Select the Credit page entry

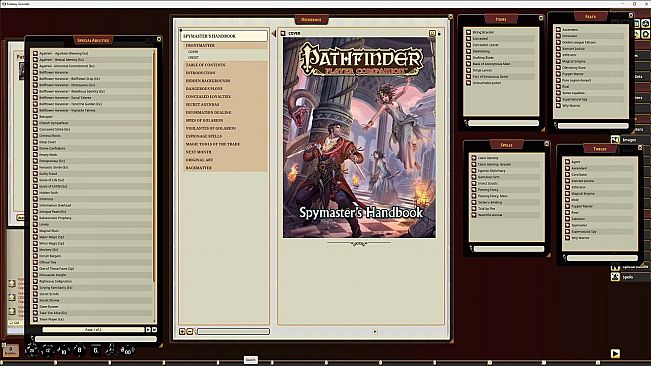pos(193,58)
